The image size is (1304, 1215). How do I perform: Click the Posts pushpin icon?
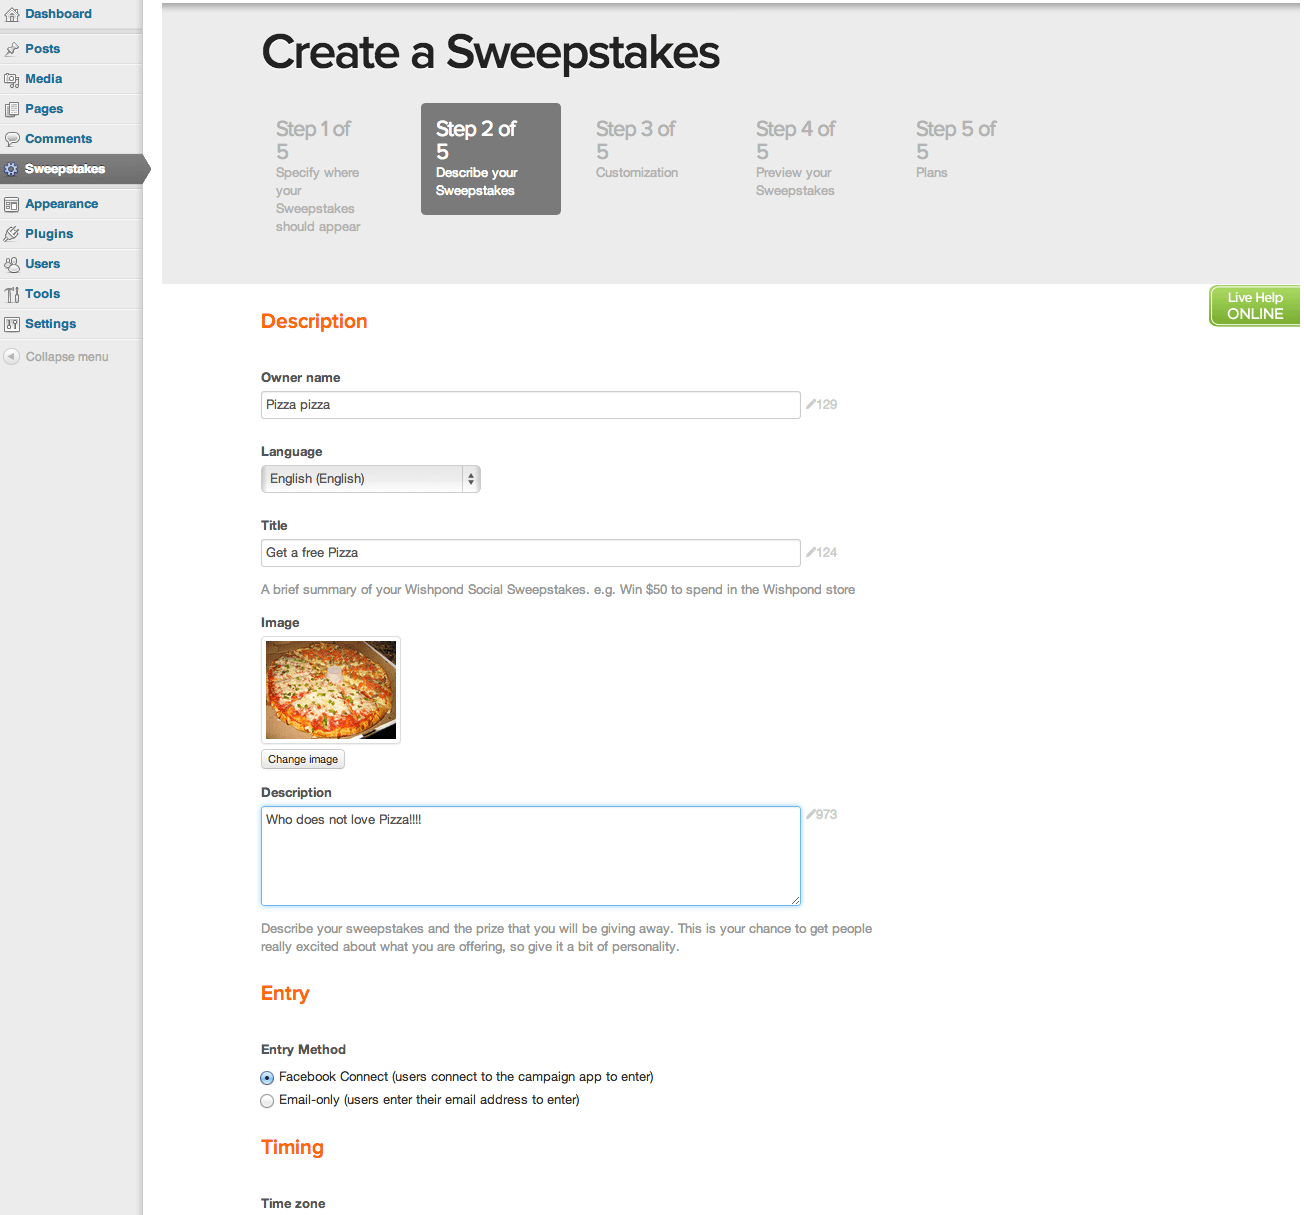tap(12, 49)
